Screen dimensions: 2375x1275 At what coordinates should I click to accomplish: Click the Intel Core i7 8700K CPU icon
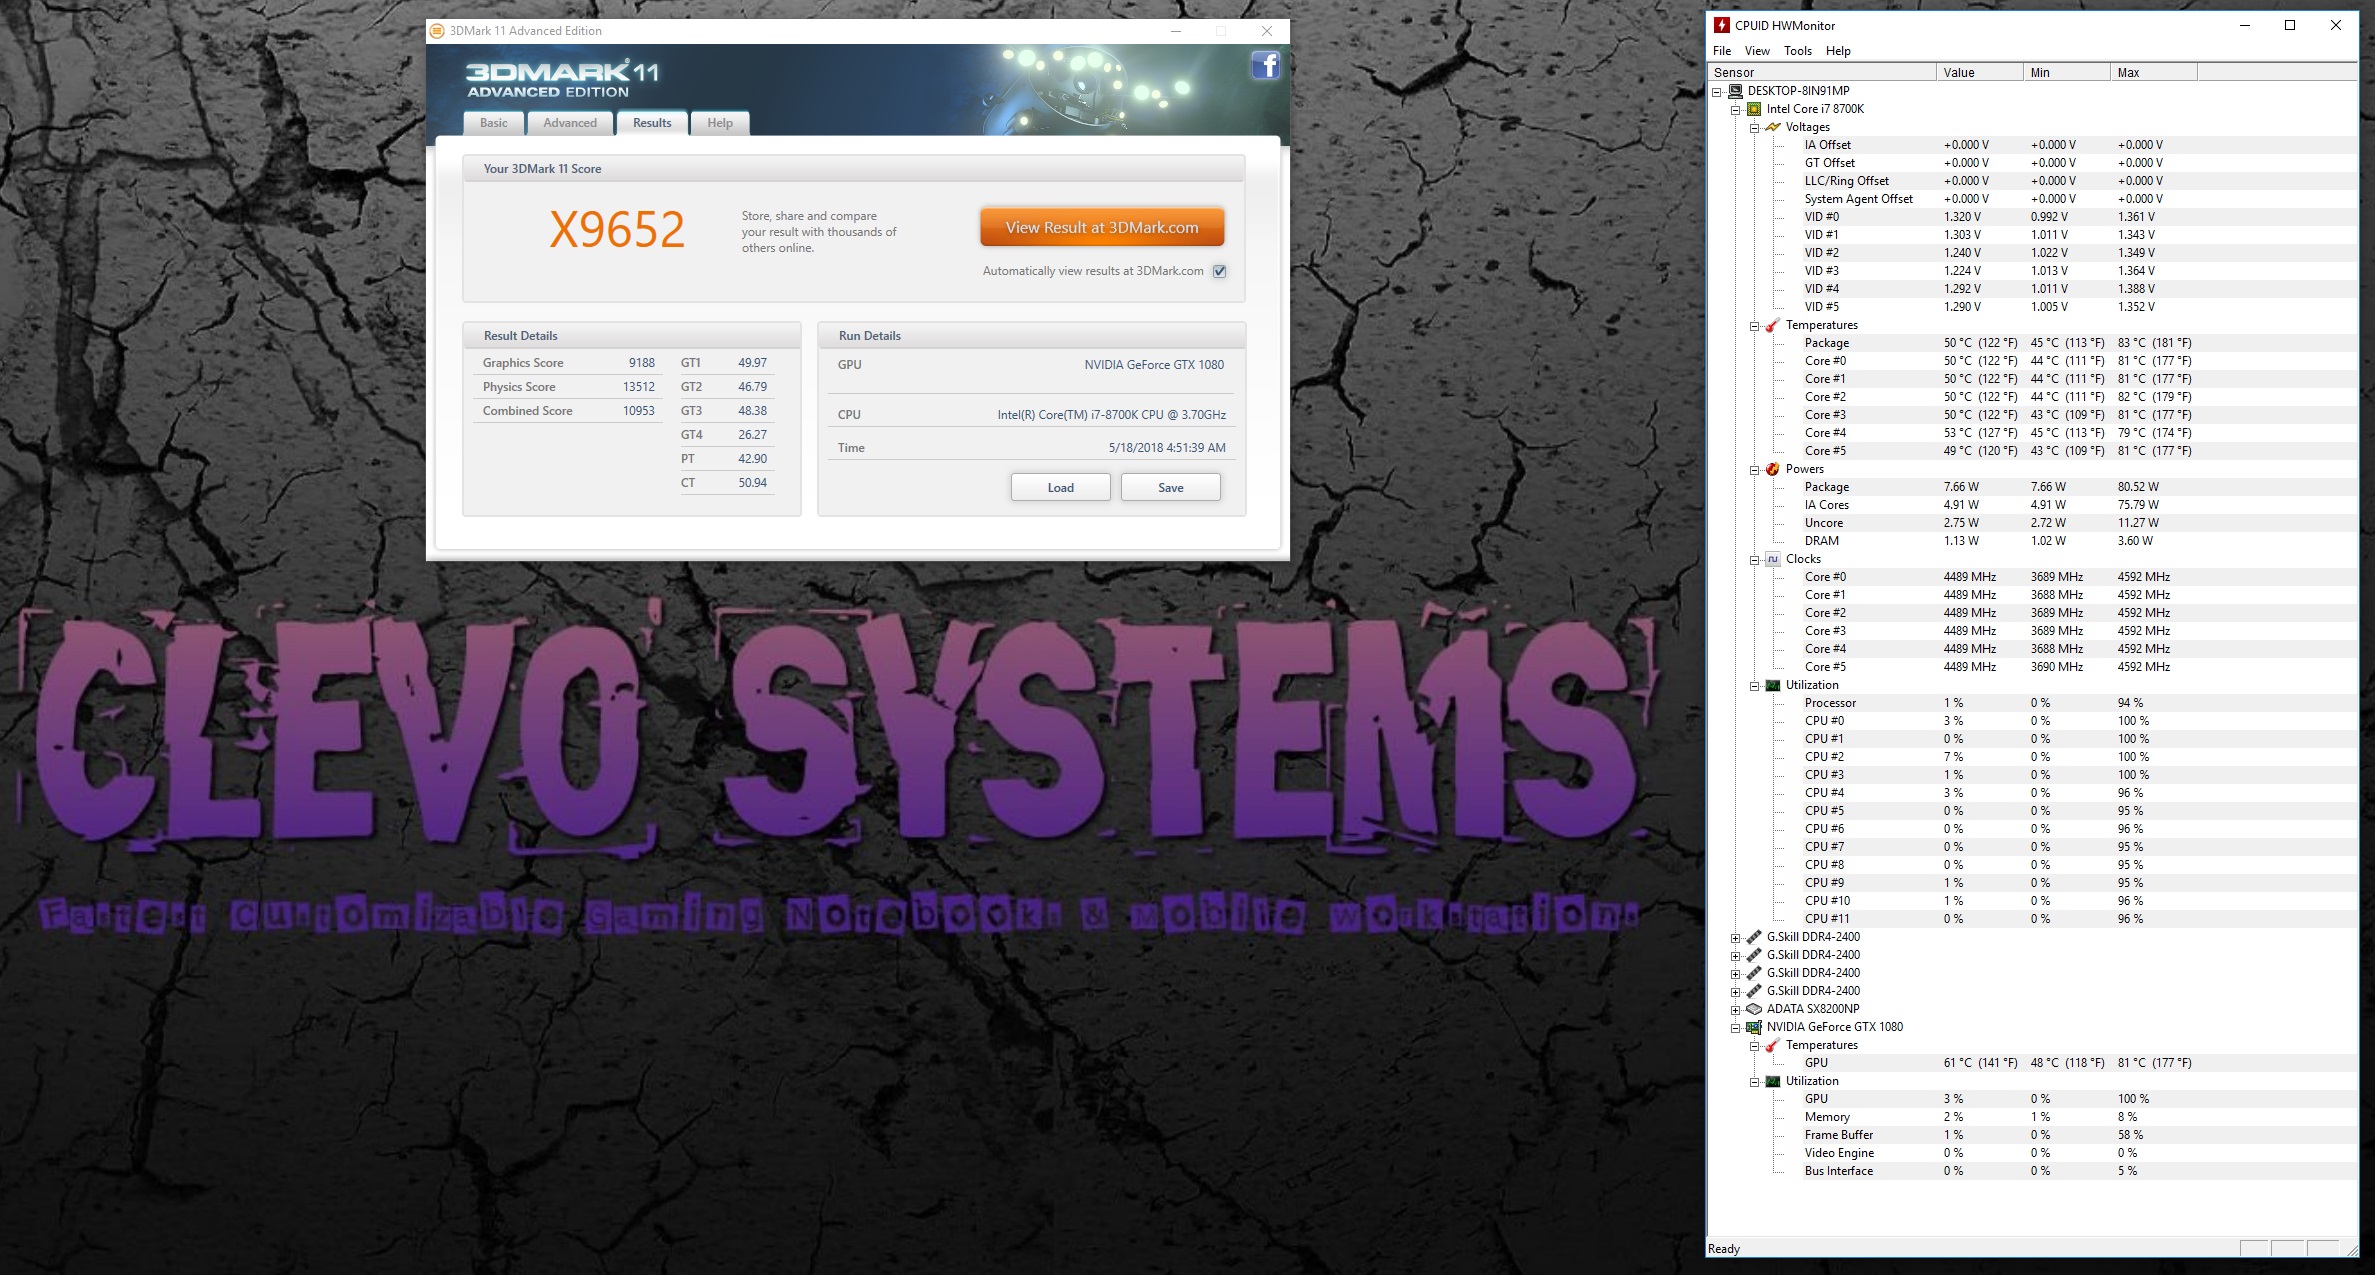(1754, 109)
